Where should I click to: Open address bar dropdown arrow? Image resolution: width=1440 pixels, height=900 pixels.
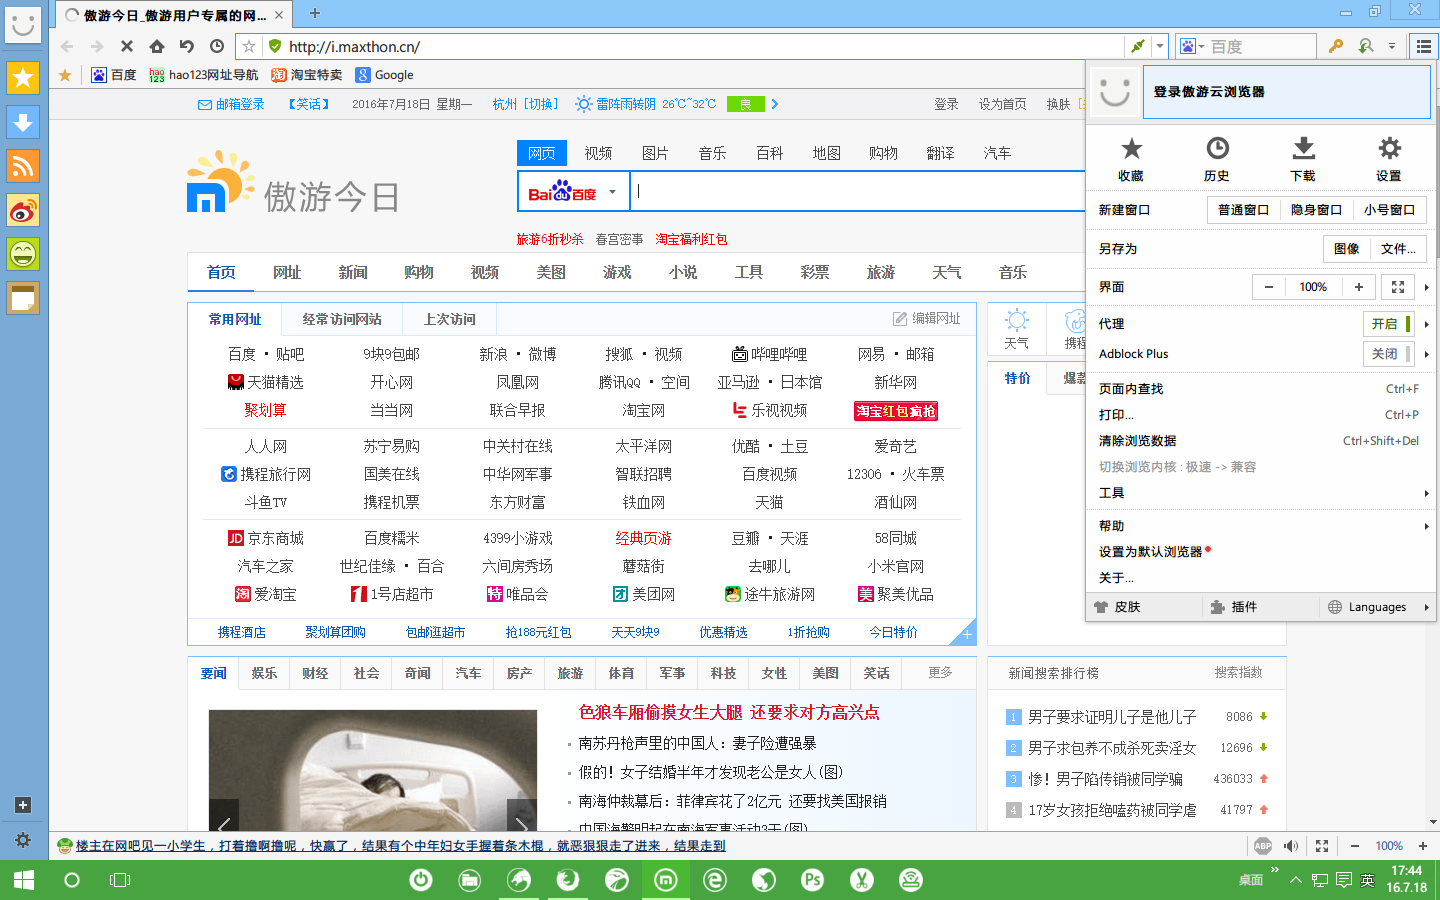(1160, 46)
